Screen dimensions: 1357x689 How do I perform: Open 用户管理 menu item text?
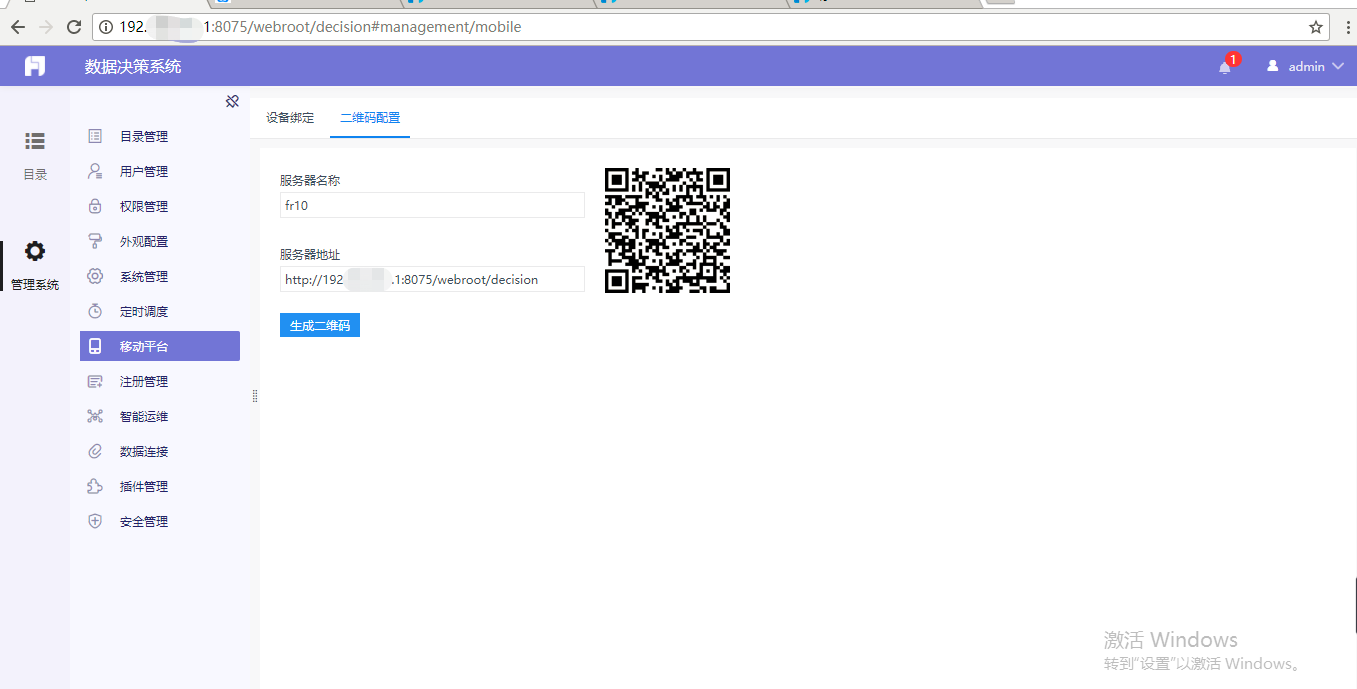(x=144, y=172)
